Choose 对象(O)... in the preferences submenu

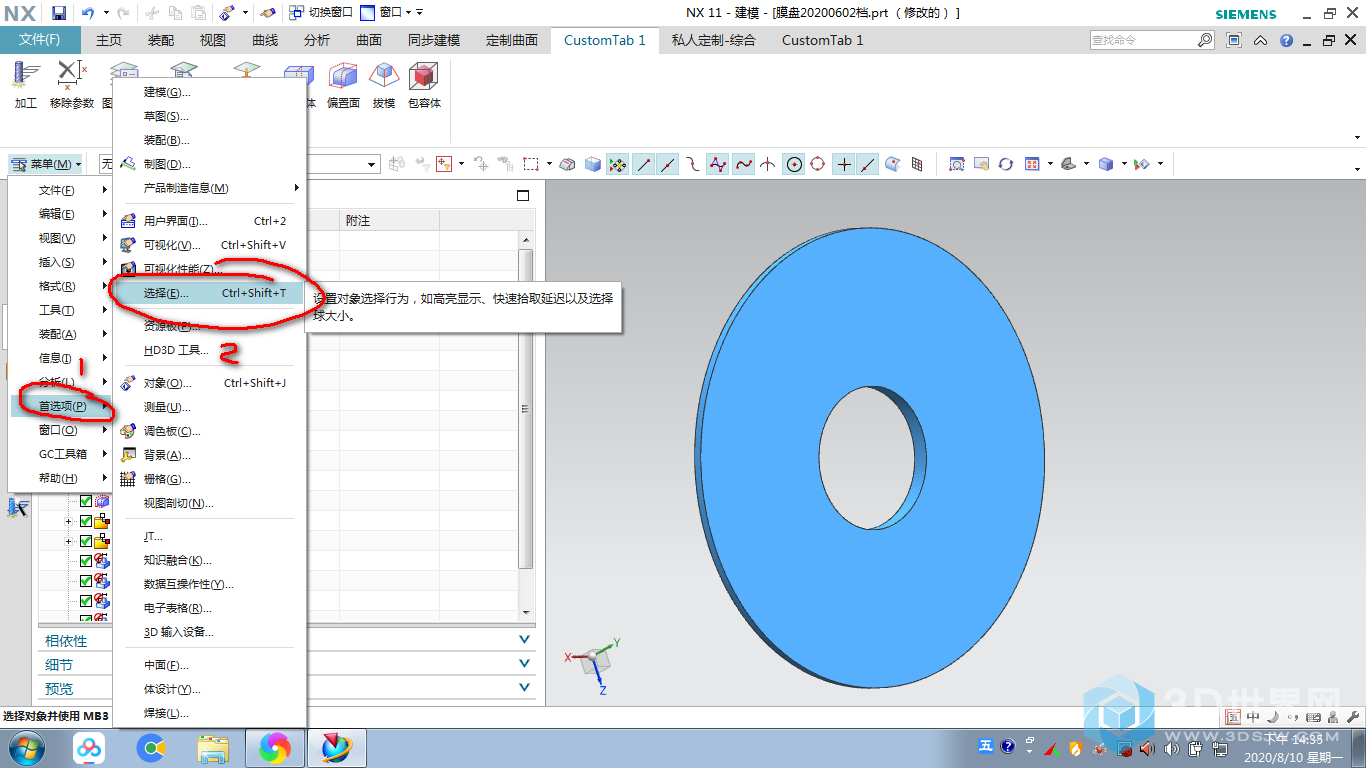209,383
